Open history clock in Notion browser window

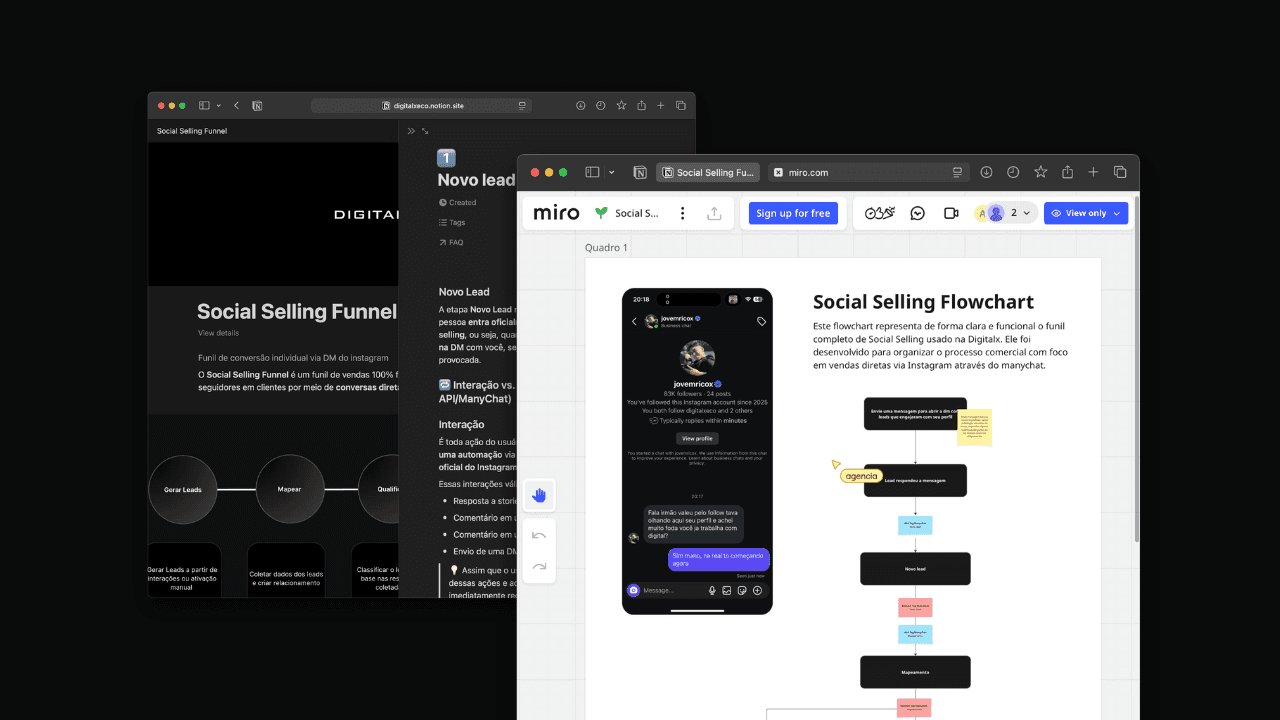600,105
